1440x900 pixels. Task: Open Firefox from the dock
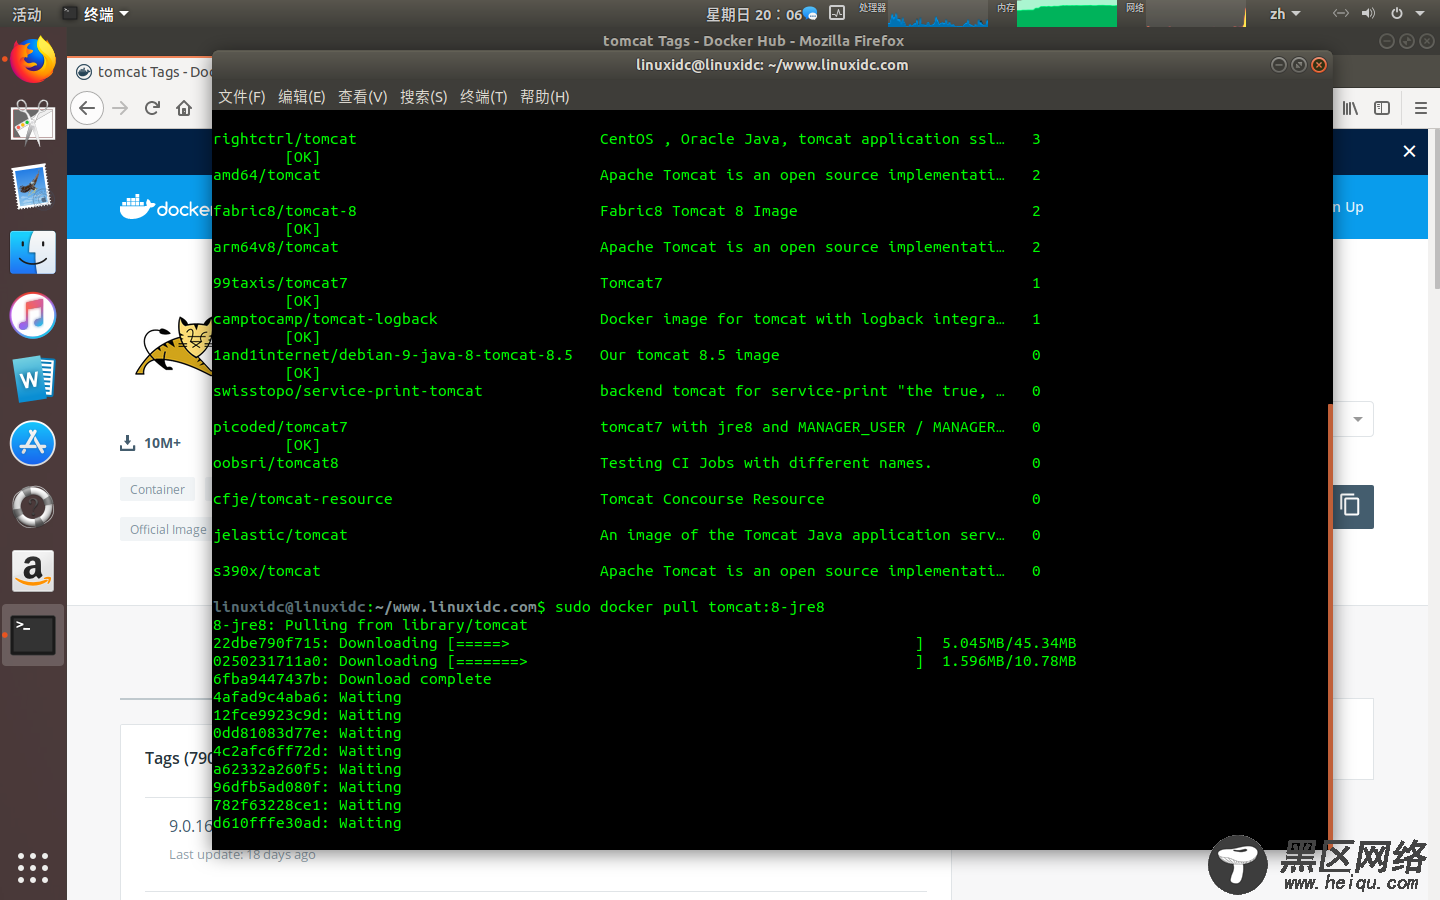click(33, 61)
